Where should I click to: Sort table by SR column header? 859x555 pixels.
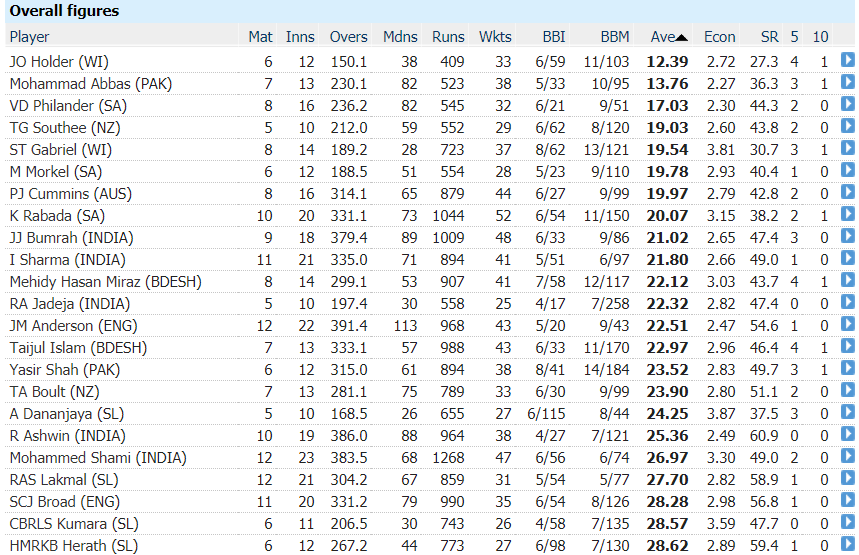pos(769,37)
